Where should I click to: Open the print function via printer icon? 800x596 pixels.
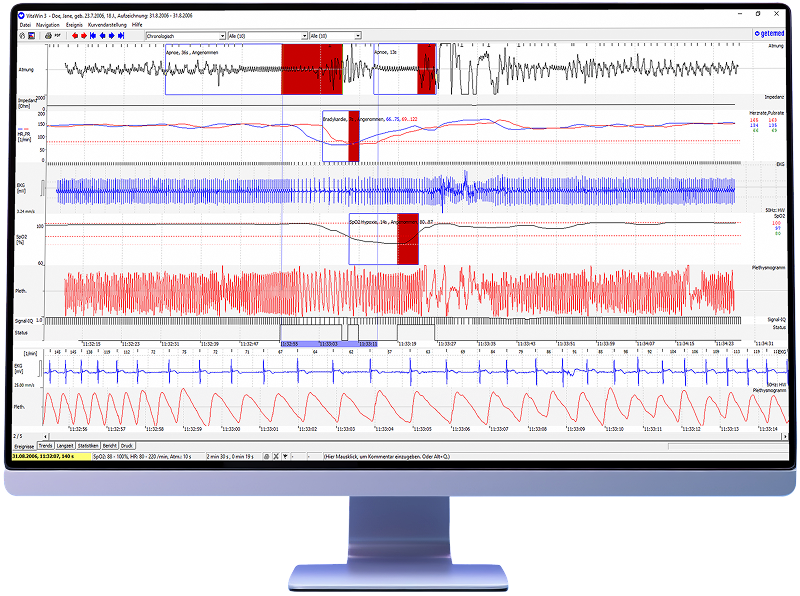[x=48, y=35]
